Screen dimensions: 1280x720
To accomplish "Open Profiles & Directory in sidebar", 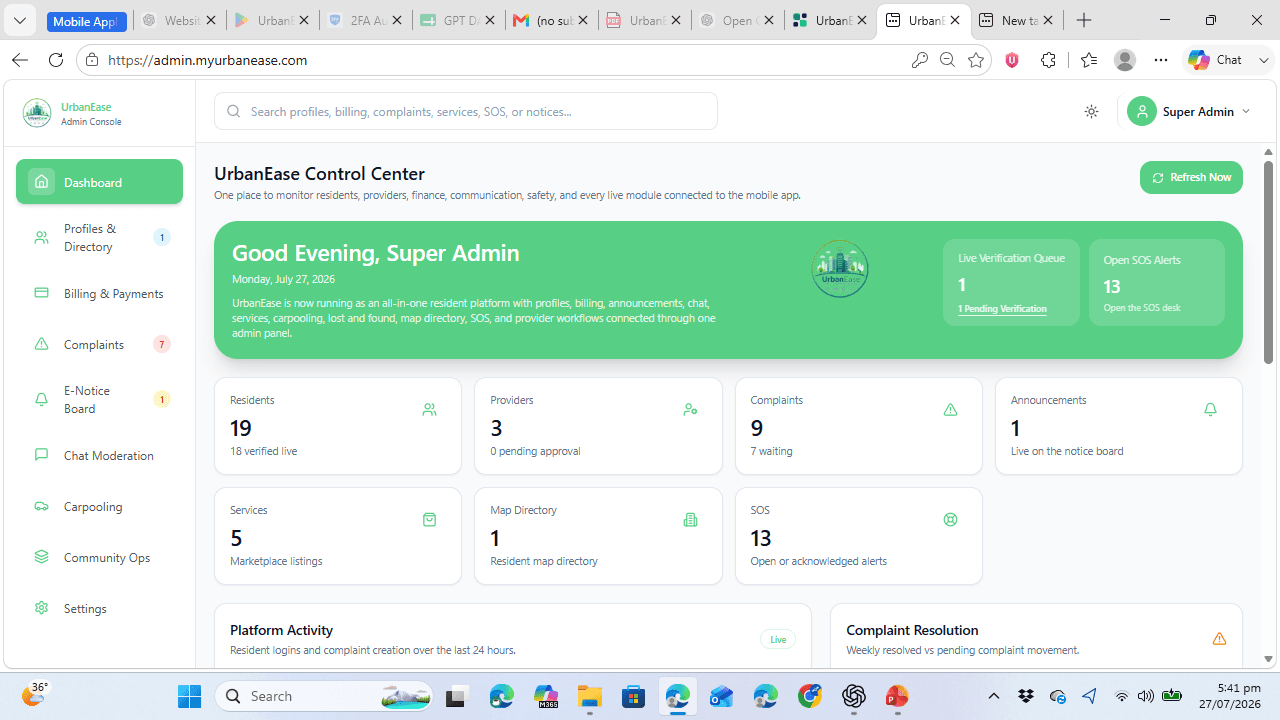I will [x=99, y=238].
